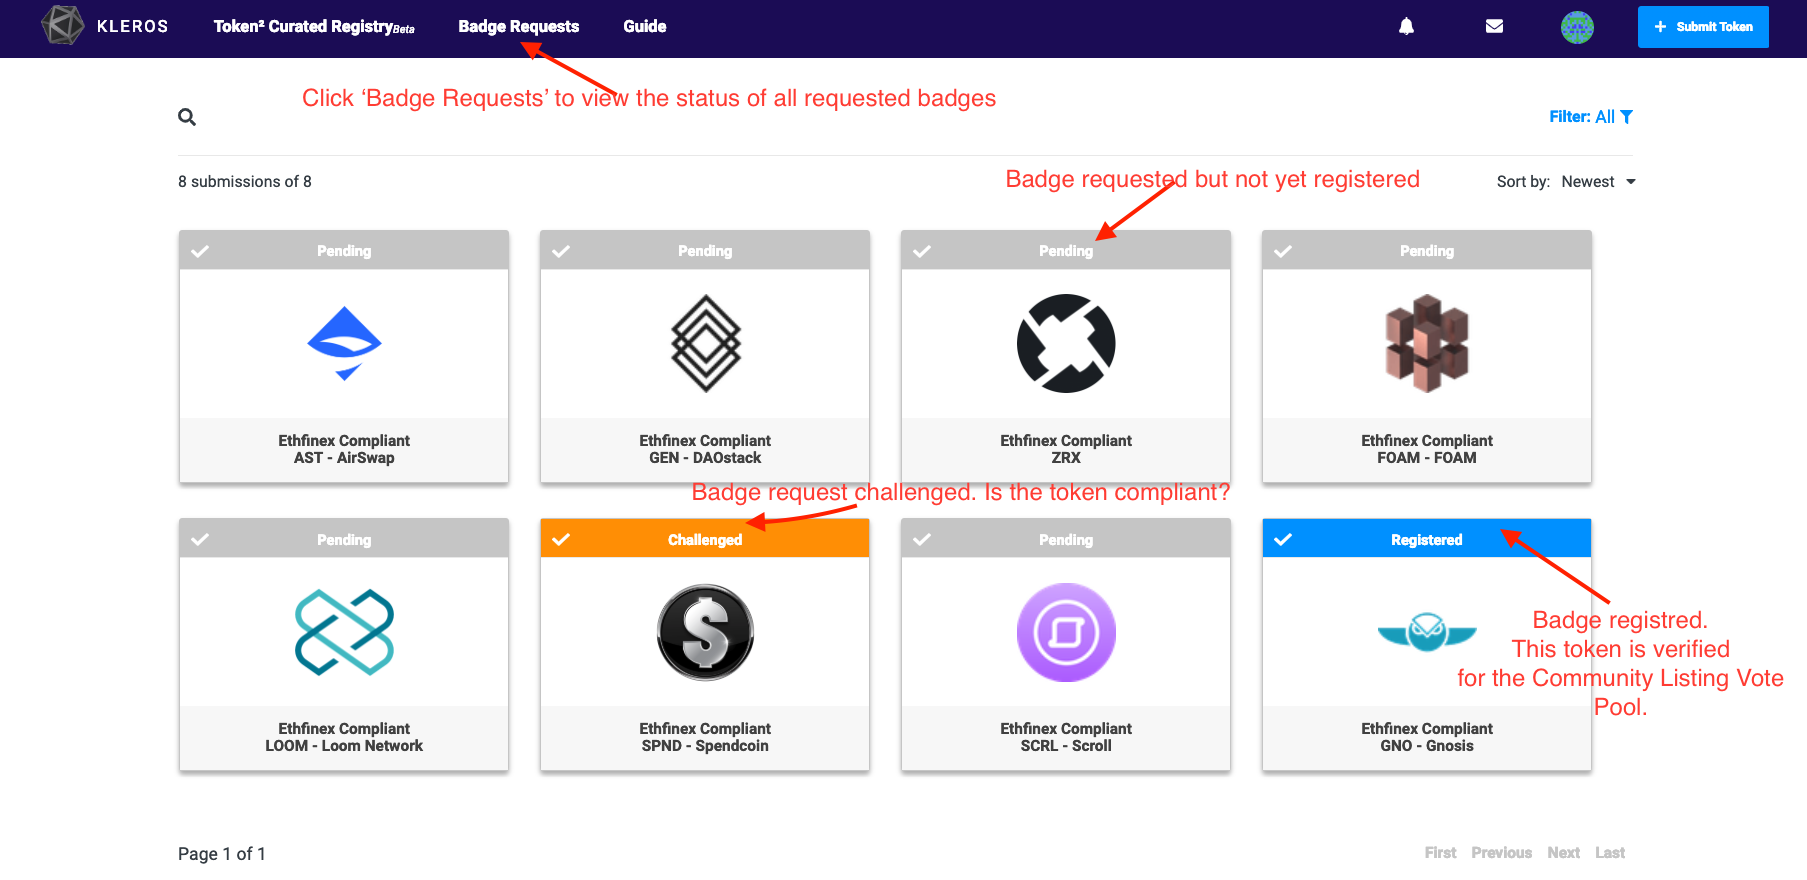Open the user account avatar
Viewport: 1807px width, 880px height.
1577,27
